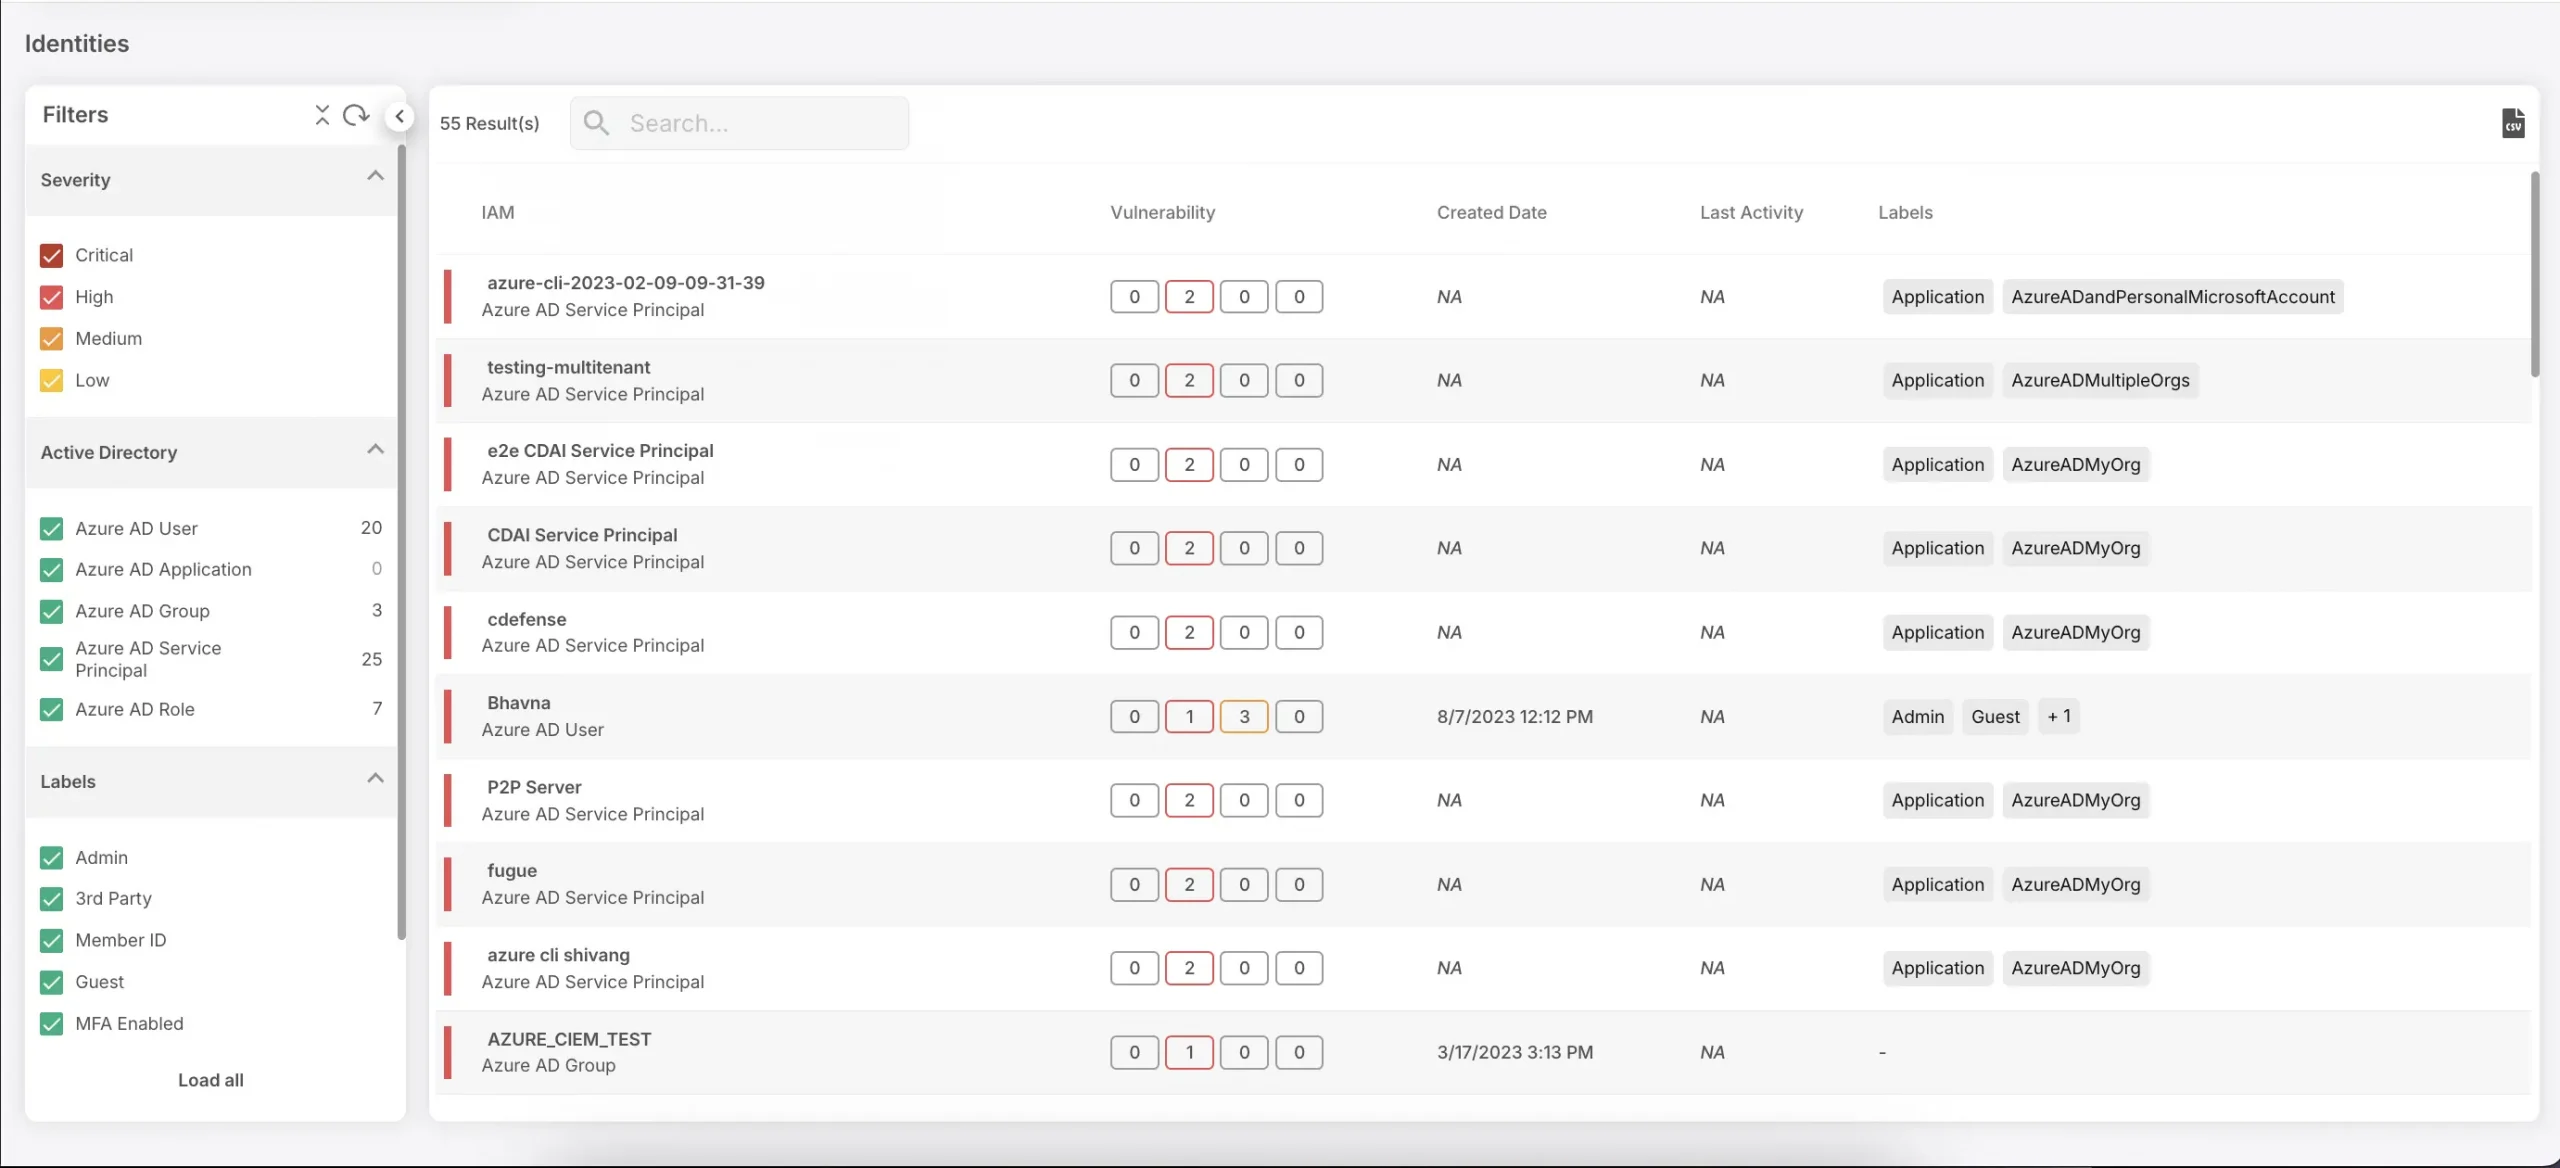The image size is (2560, 1168).
Task: Click the red severity indicator for azure-cli-2023
Action: [447, 296]
